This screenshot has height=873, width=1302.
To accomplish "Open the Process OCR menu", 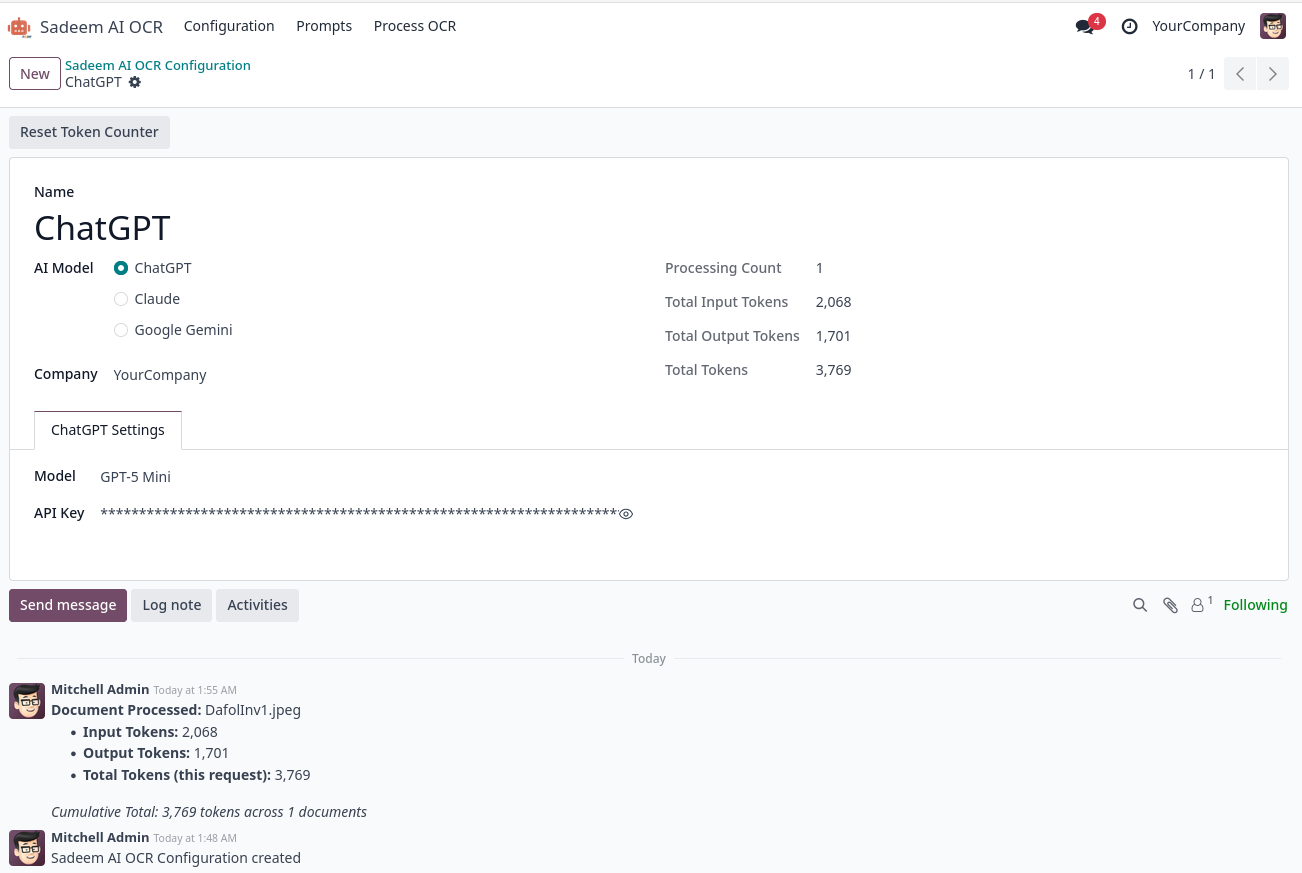I will coord(415,26).
